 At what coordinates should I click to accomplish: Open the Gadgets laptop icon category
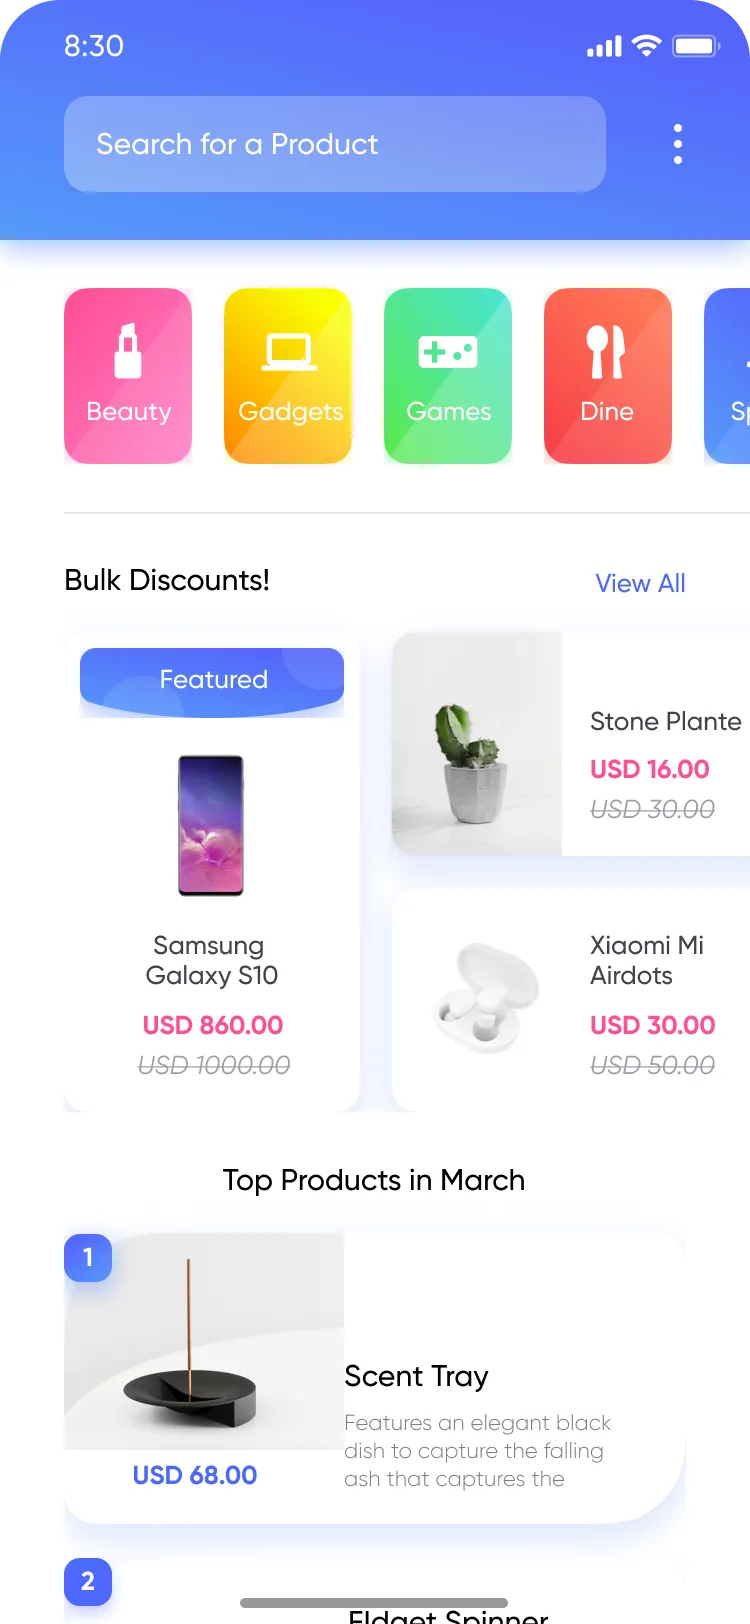coord(289,352)
